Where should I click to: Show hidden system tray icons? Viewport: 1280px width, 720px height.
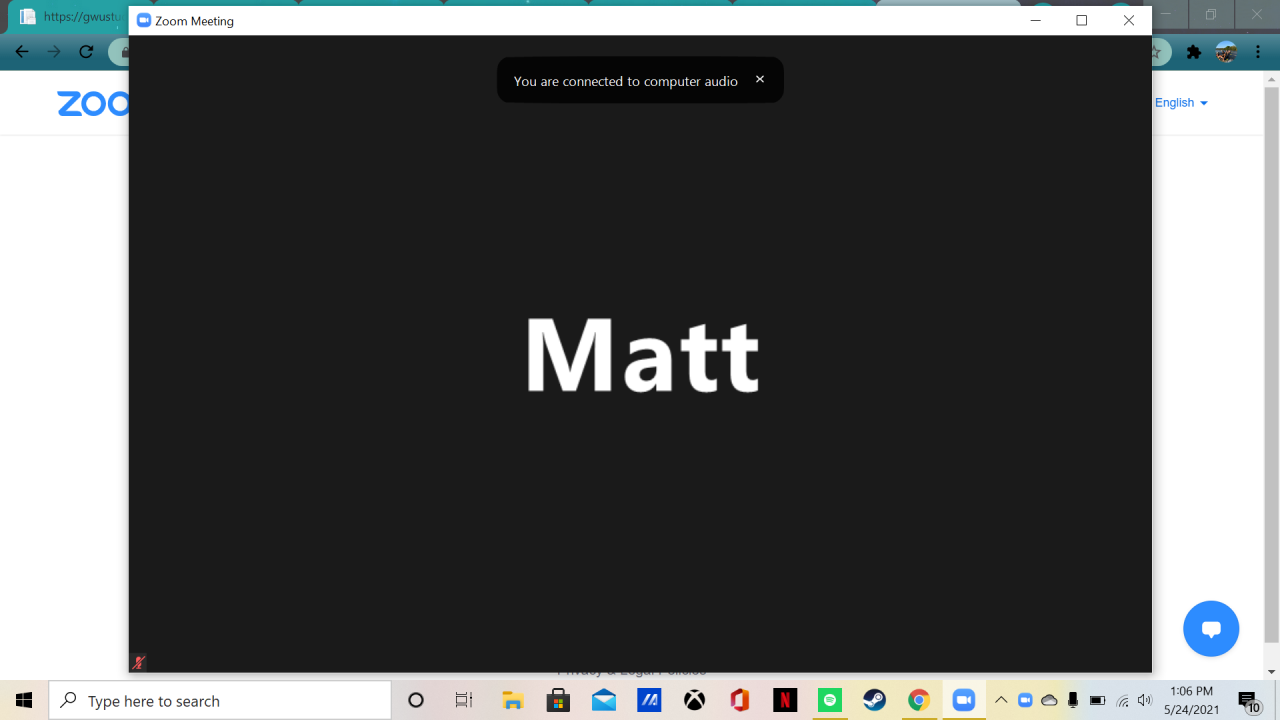[x=1001, y=700]
